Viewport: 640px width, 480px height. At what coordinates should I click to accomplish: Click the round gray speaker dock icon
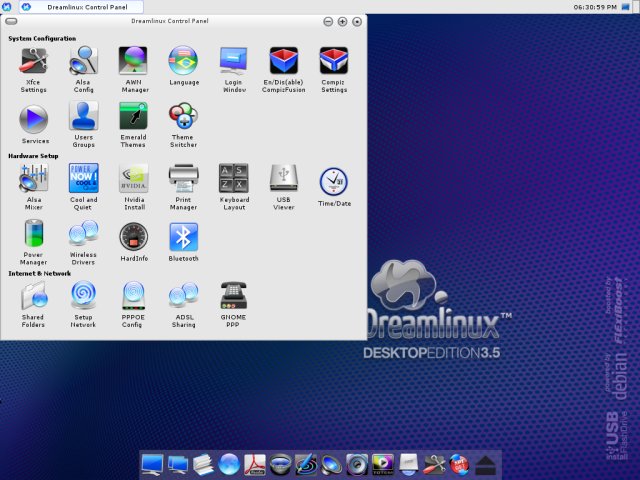357,465
